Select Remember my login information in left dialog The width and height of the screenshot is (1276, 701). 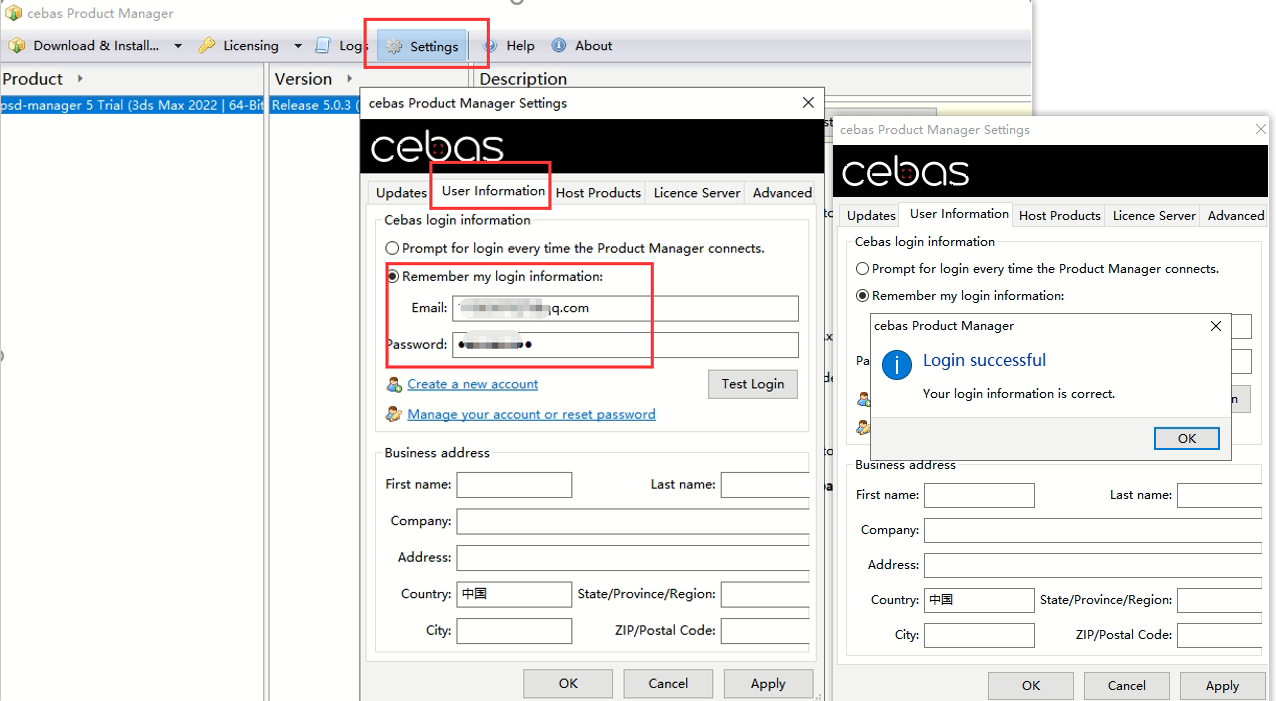(x=393, y=277)
